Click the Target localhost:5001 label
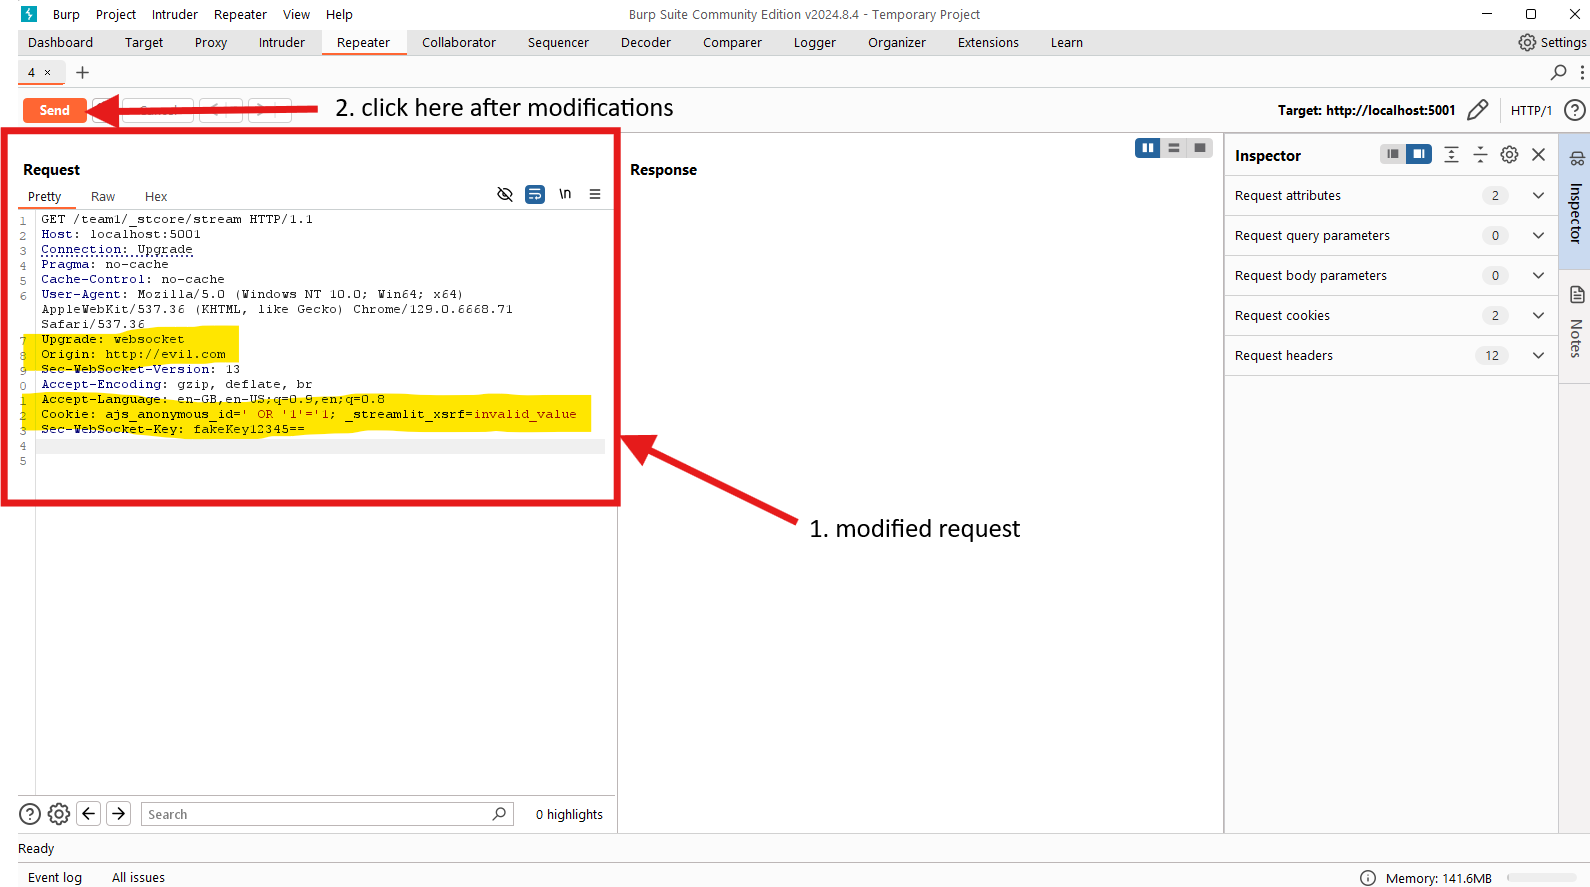 (1366, 110)
